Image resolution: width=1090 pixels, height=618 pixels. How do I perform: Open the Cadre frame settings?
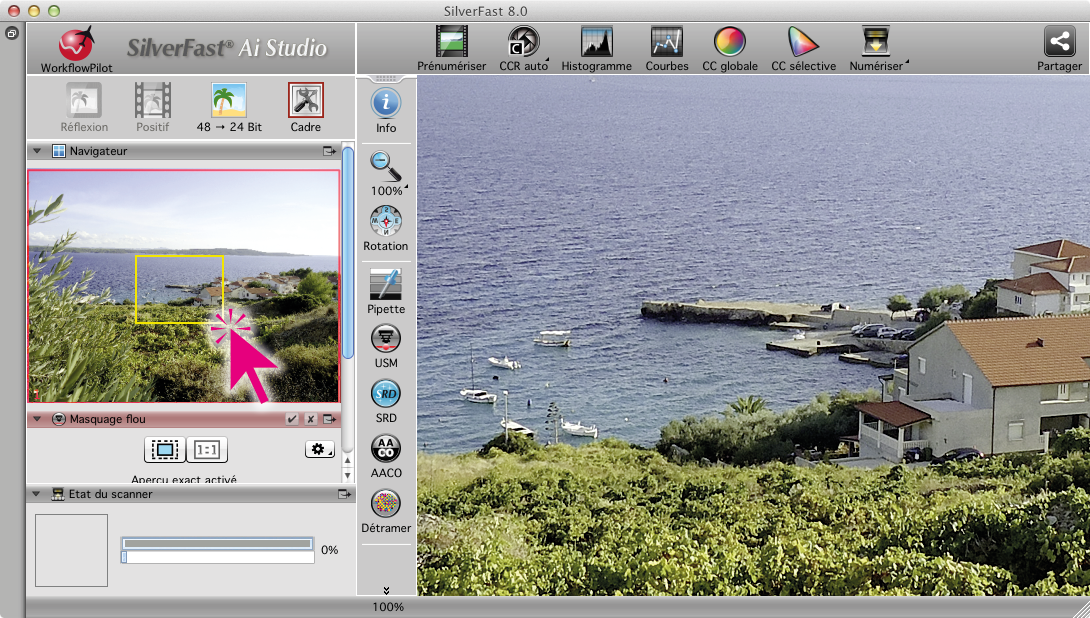pos(305,101)
